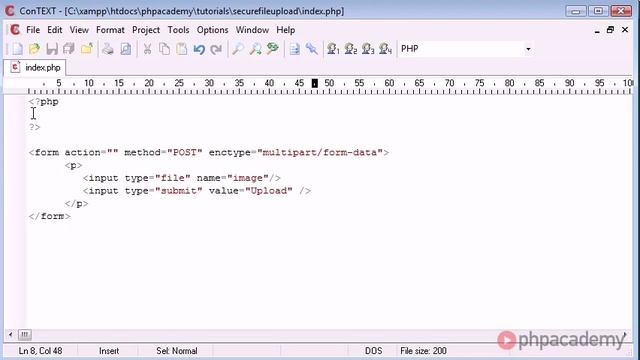Click the "?>" closing PHP tag

tap(34, 127)
